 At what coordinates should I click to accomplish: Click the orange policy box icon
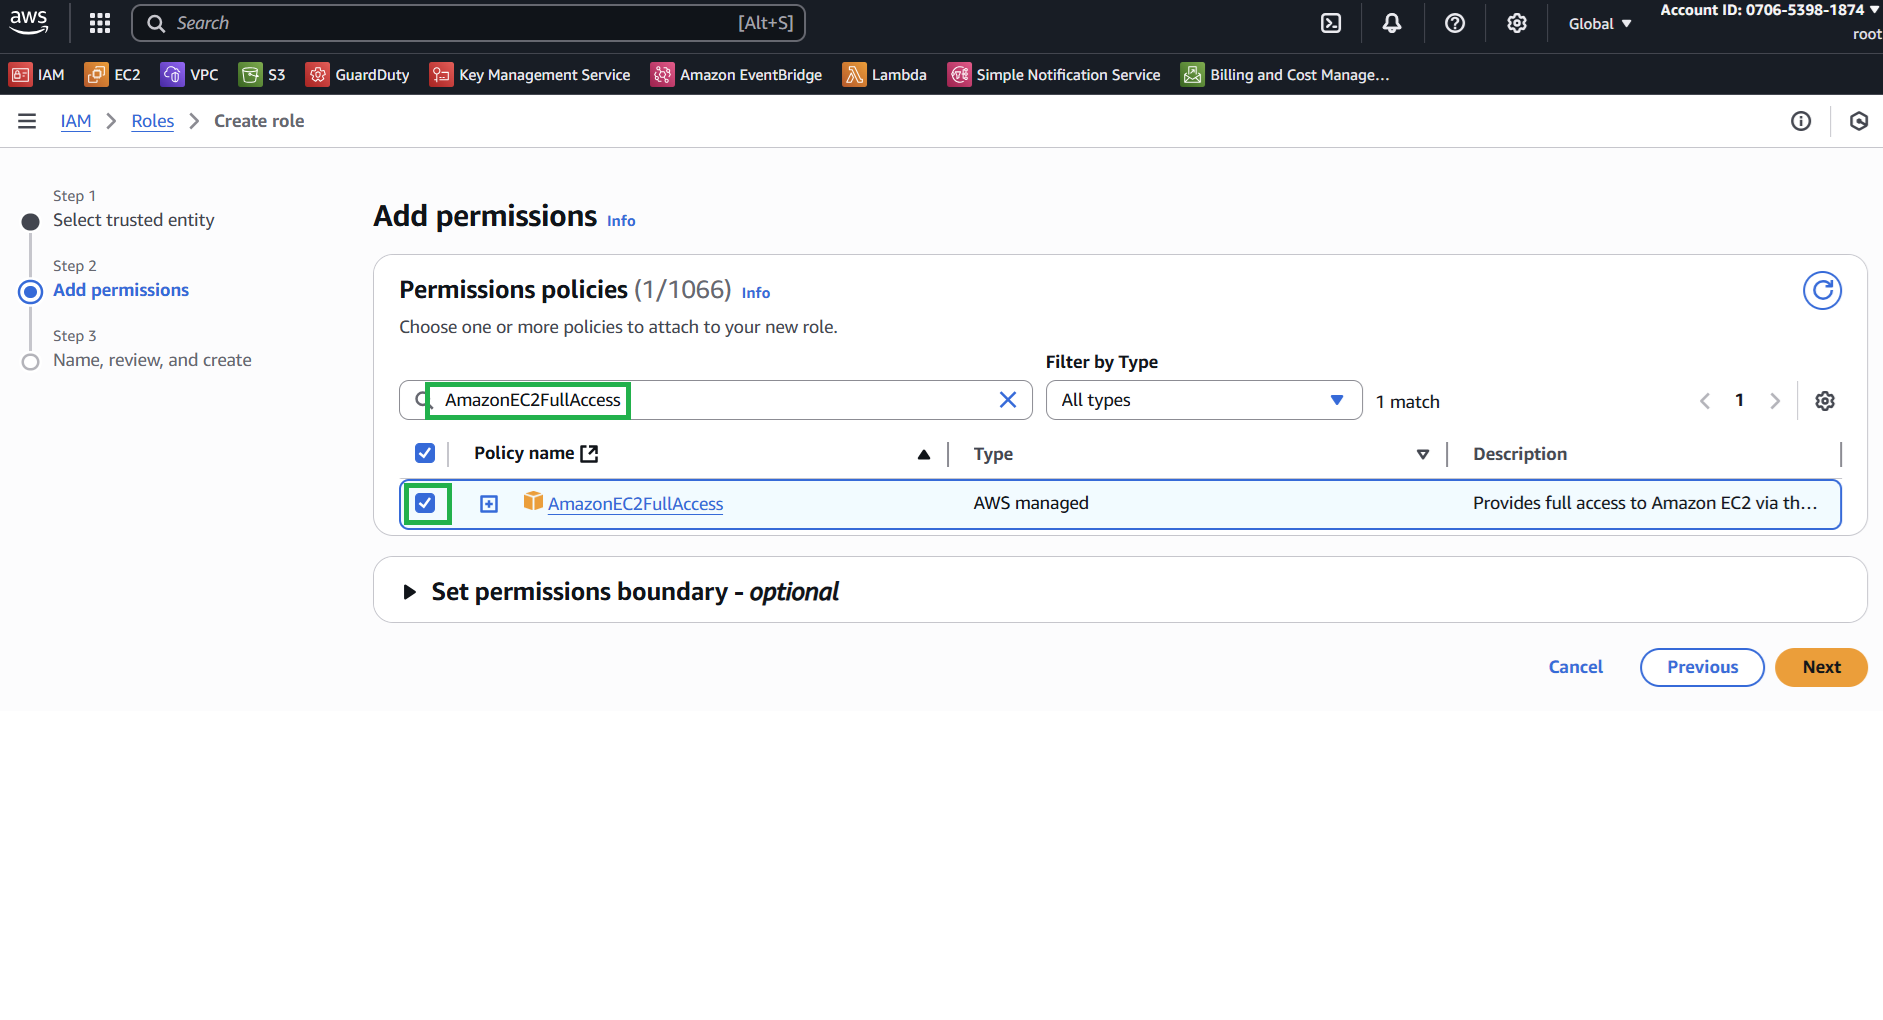(533, 501)
